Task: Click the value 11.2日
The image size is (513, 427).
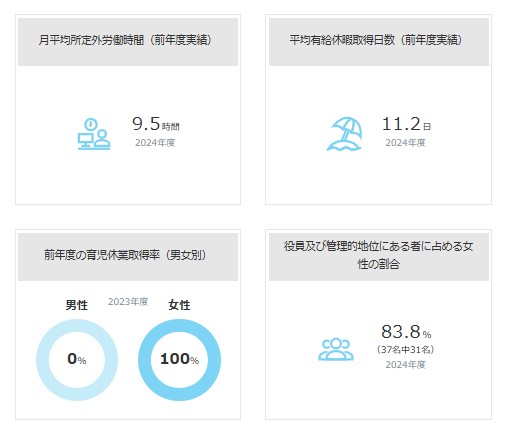Action: click(406, 124)
